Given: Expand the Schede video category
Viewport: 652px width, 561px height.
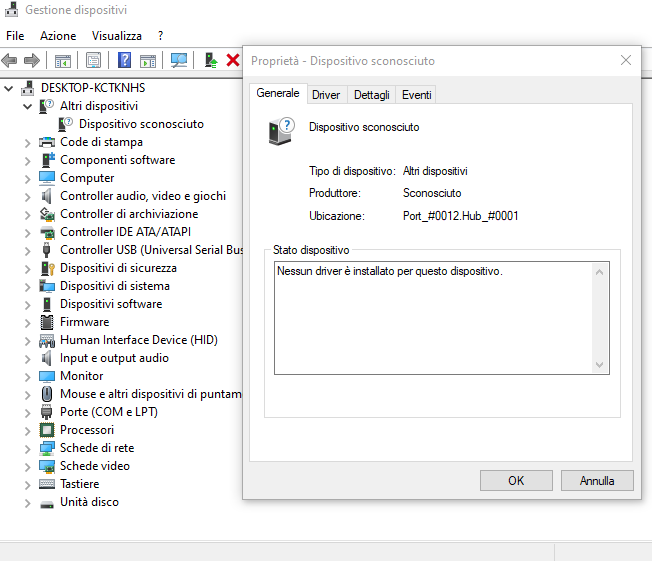Looking at the screenshot, I should pyautogui.click(x=27, y=466).
